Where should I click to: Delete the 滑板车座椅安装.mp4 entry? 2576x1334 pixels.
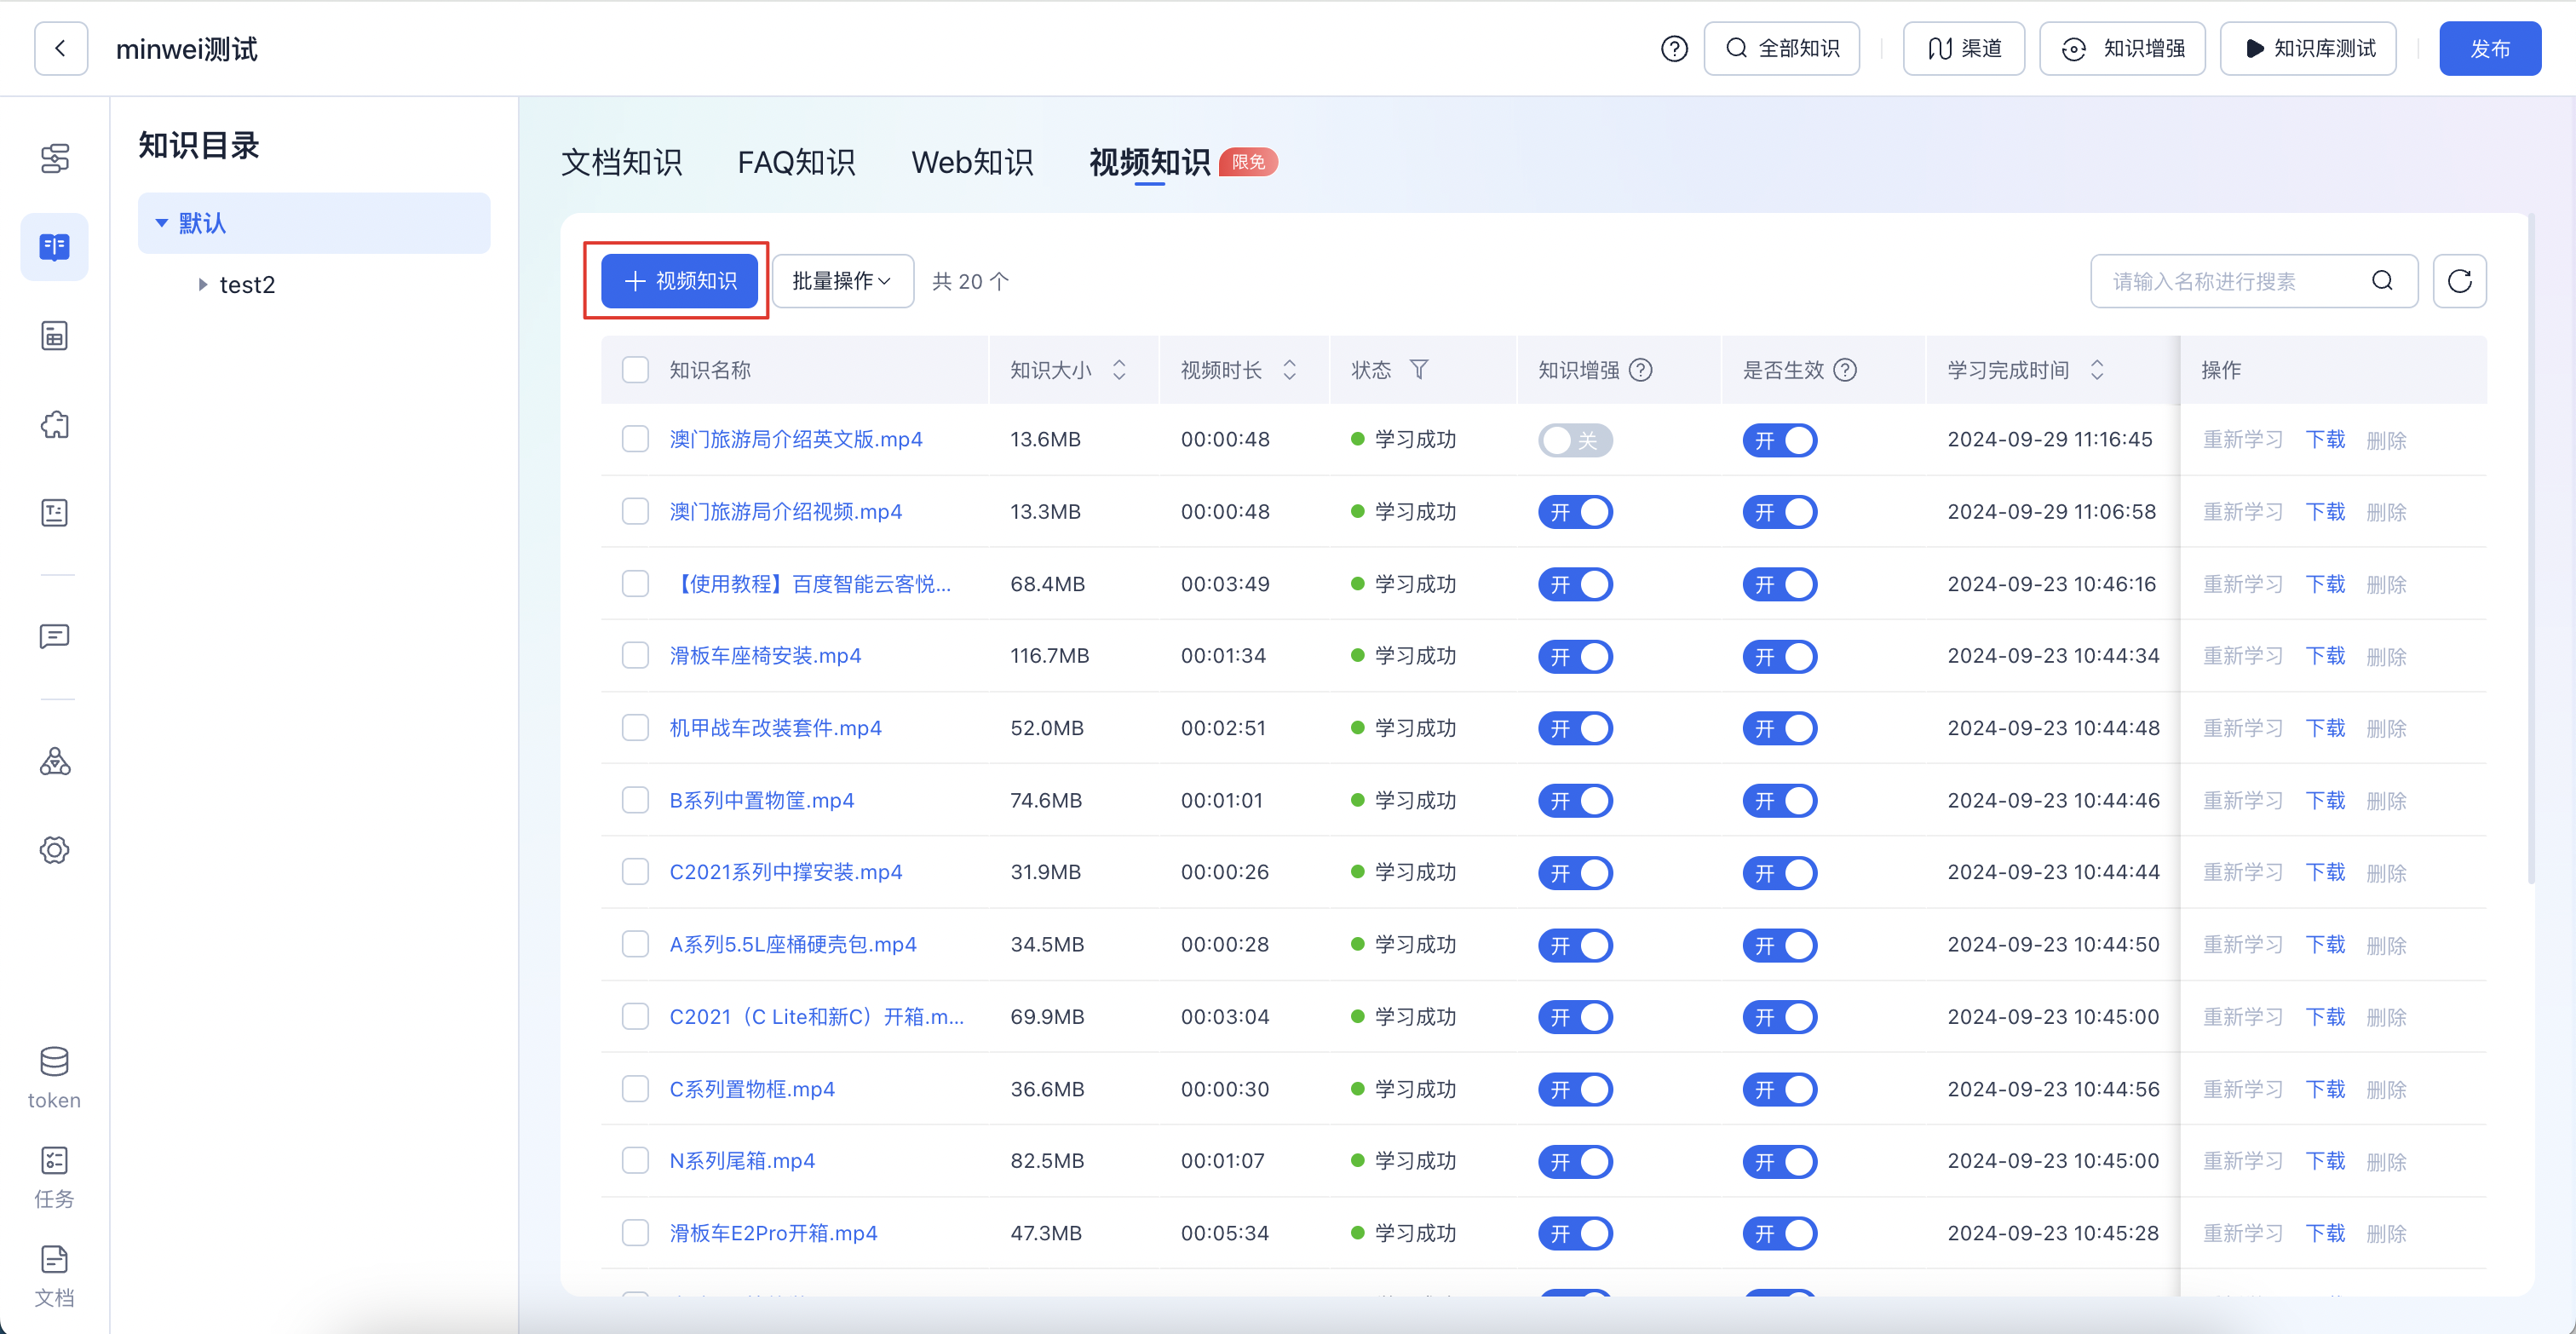click(2386, 656)
